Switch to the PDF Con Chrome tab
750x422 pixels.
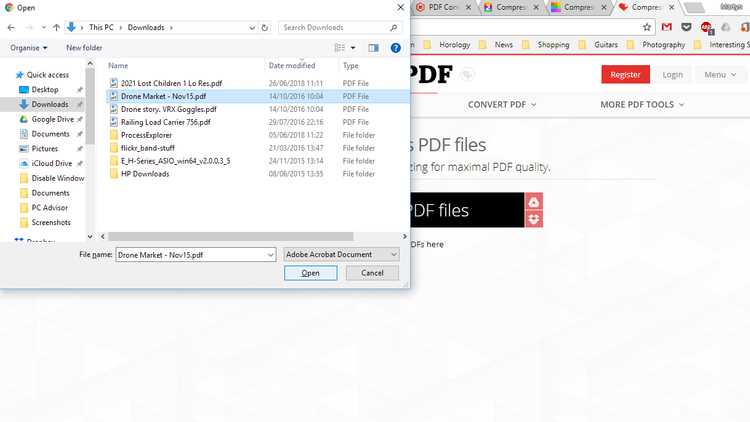click(442, 7)
